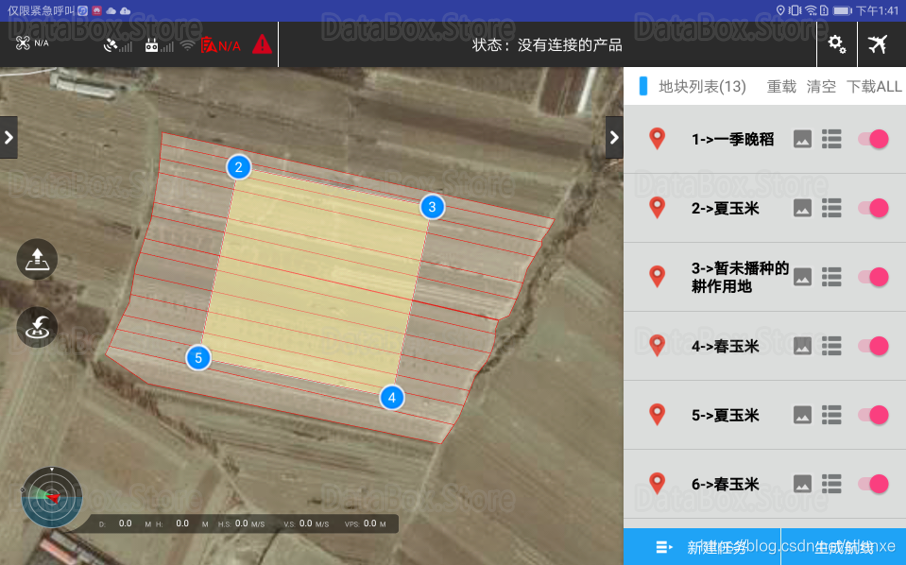Tap the status text 没有连接的产品

point(570,45)
